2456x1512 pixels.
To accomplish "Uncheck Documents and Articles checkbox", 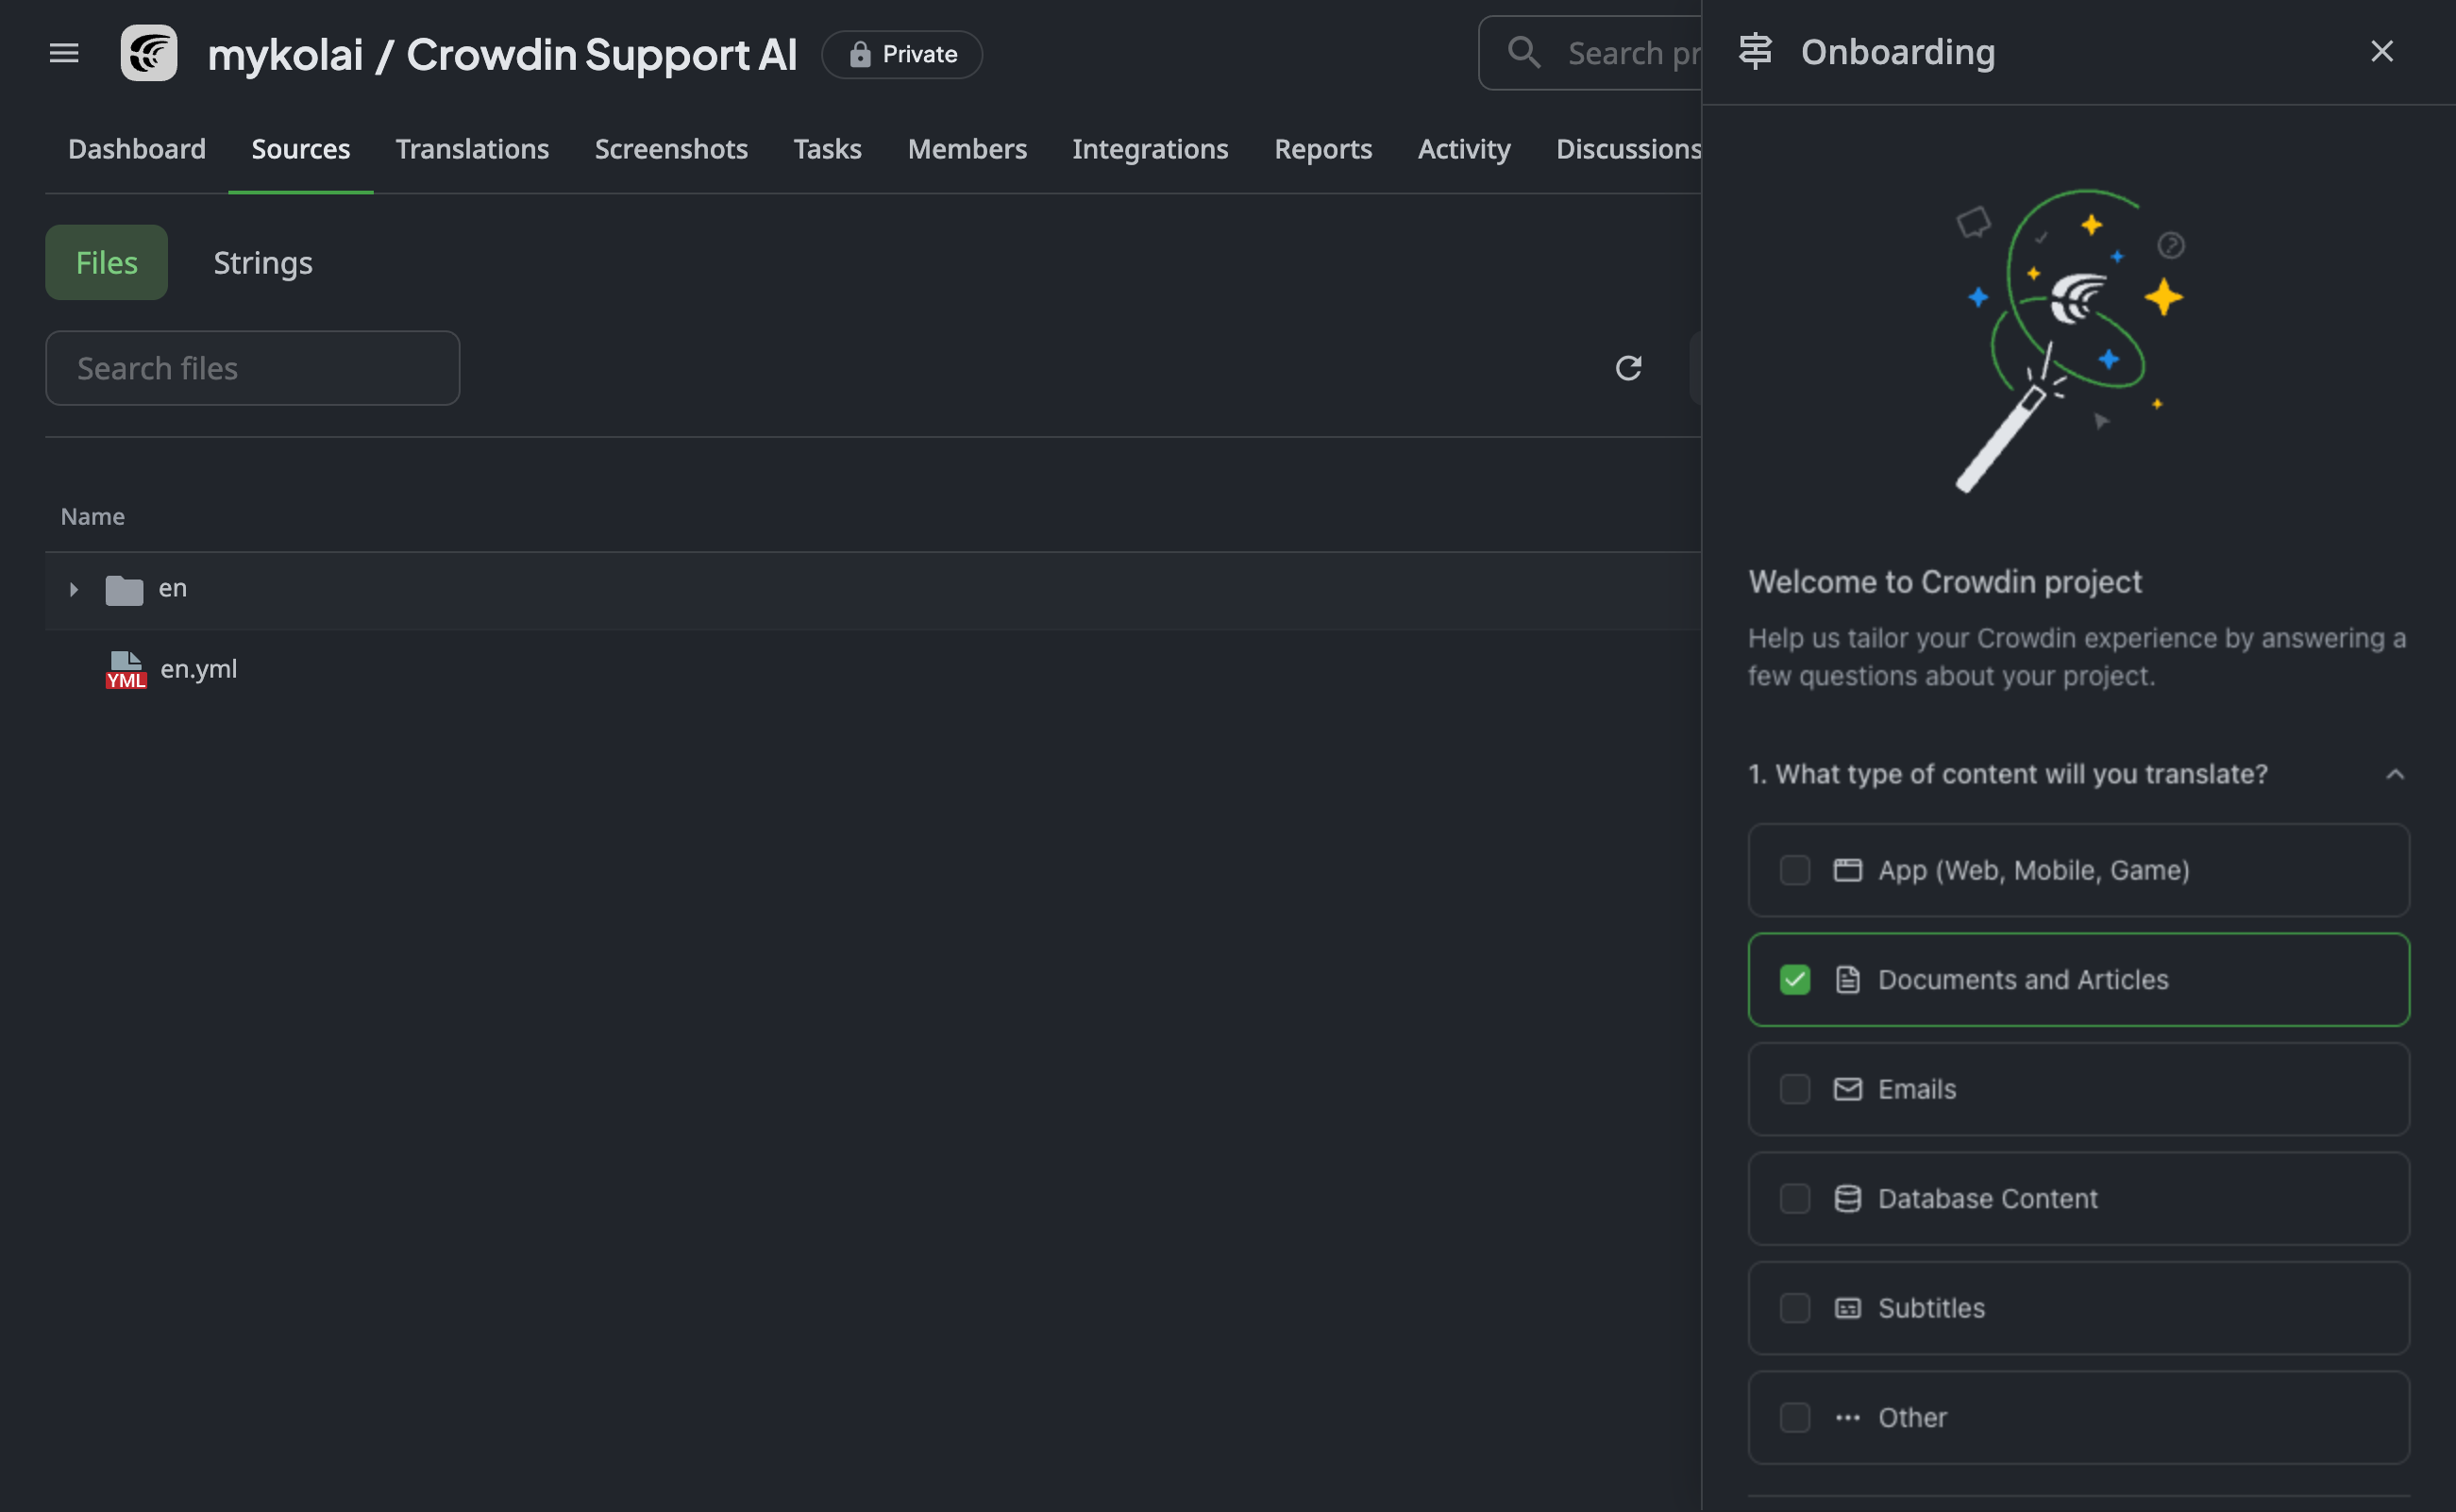I will click(x=1795, y=979).
